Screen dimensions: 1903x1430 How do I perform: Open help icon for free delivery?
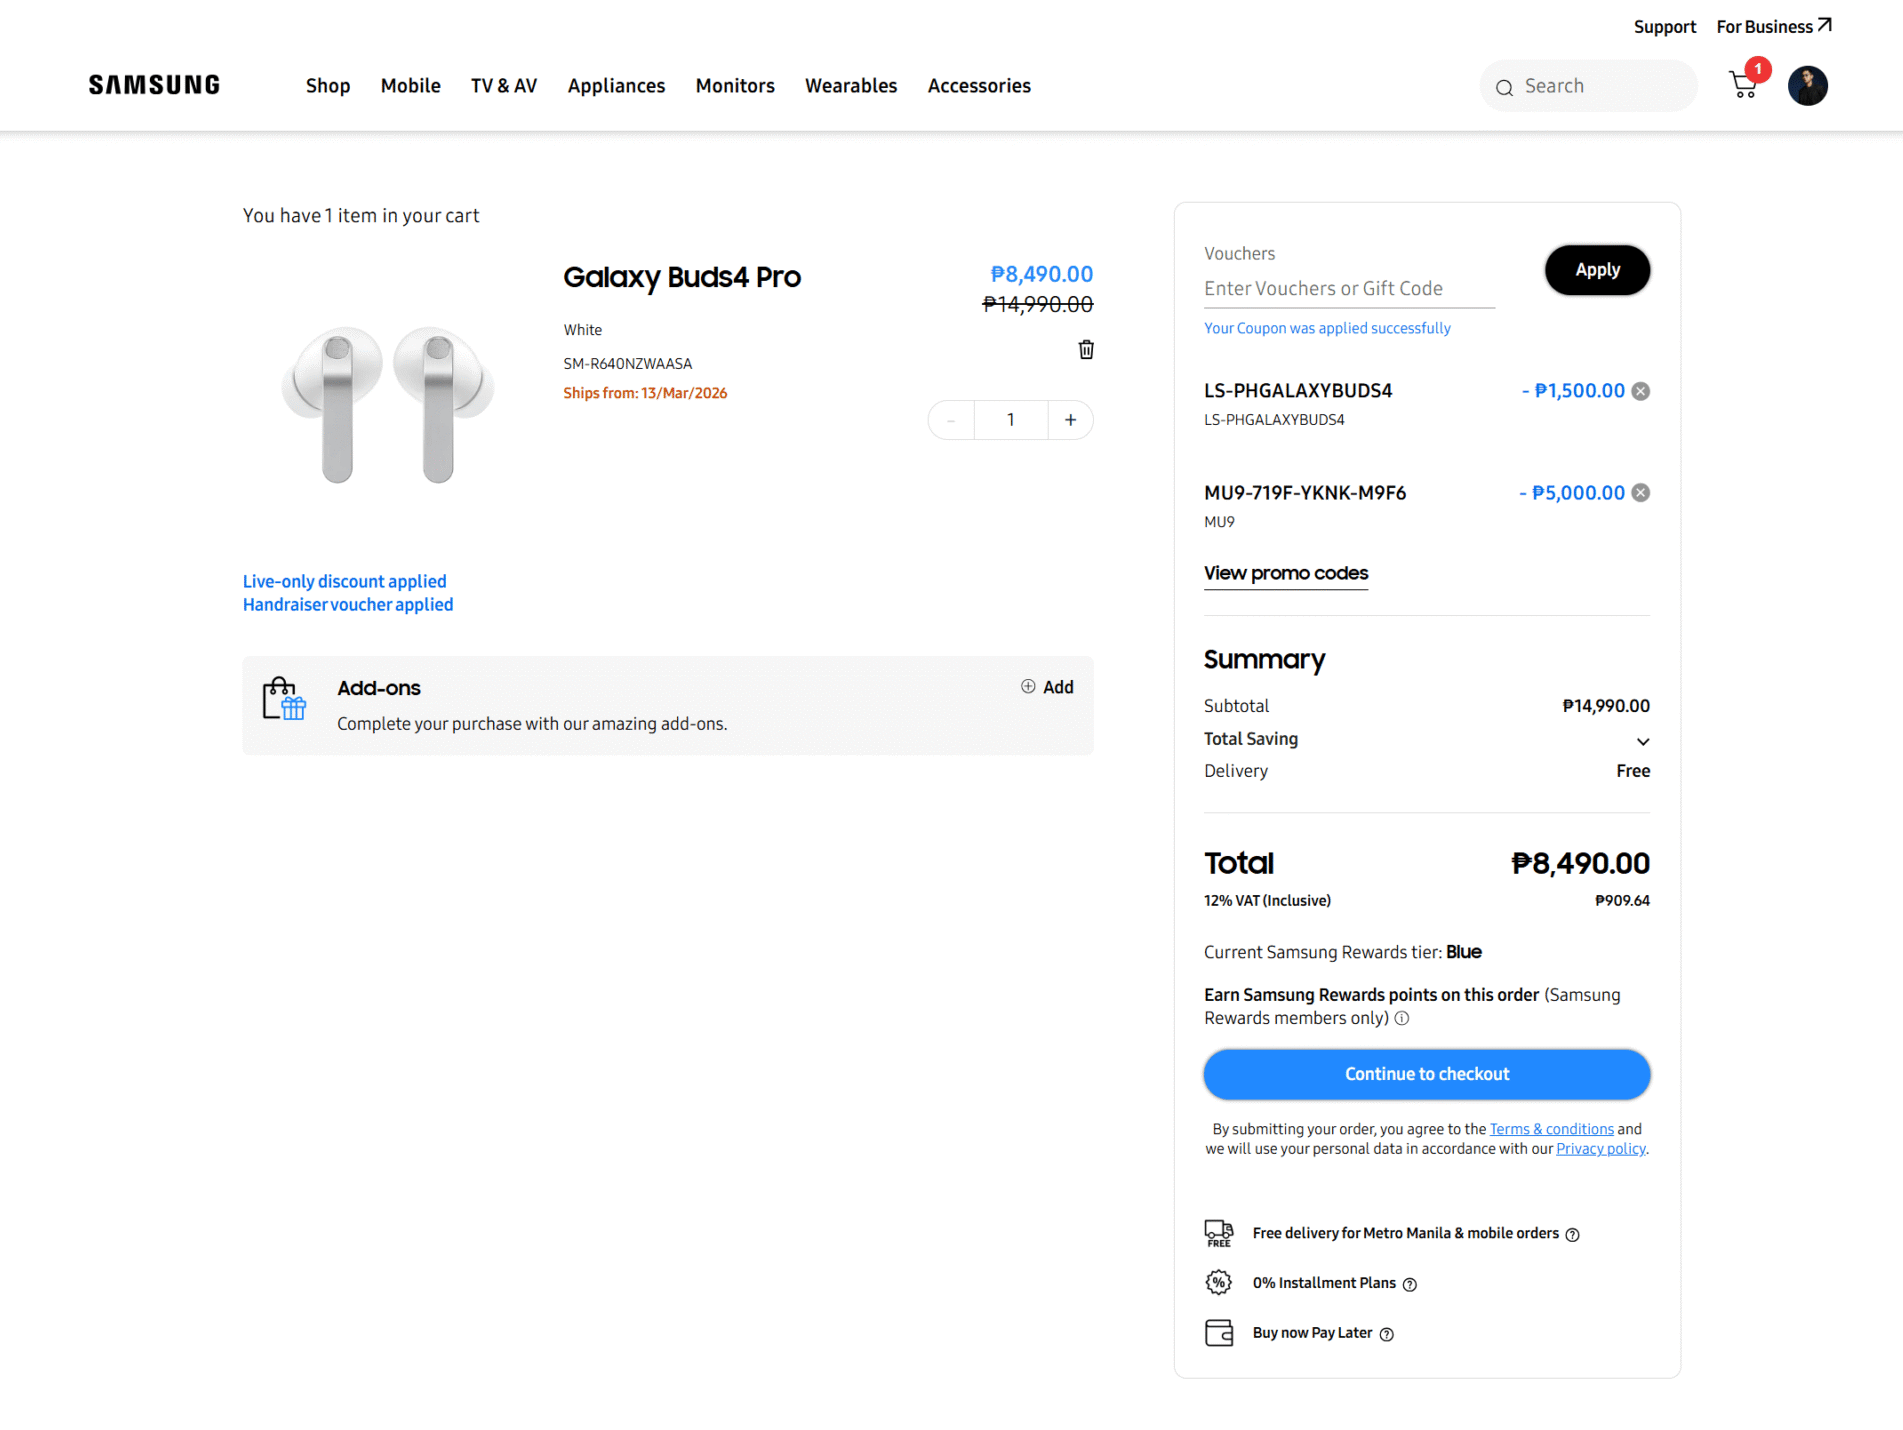[x=1572, y=1234]
